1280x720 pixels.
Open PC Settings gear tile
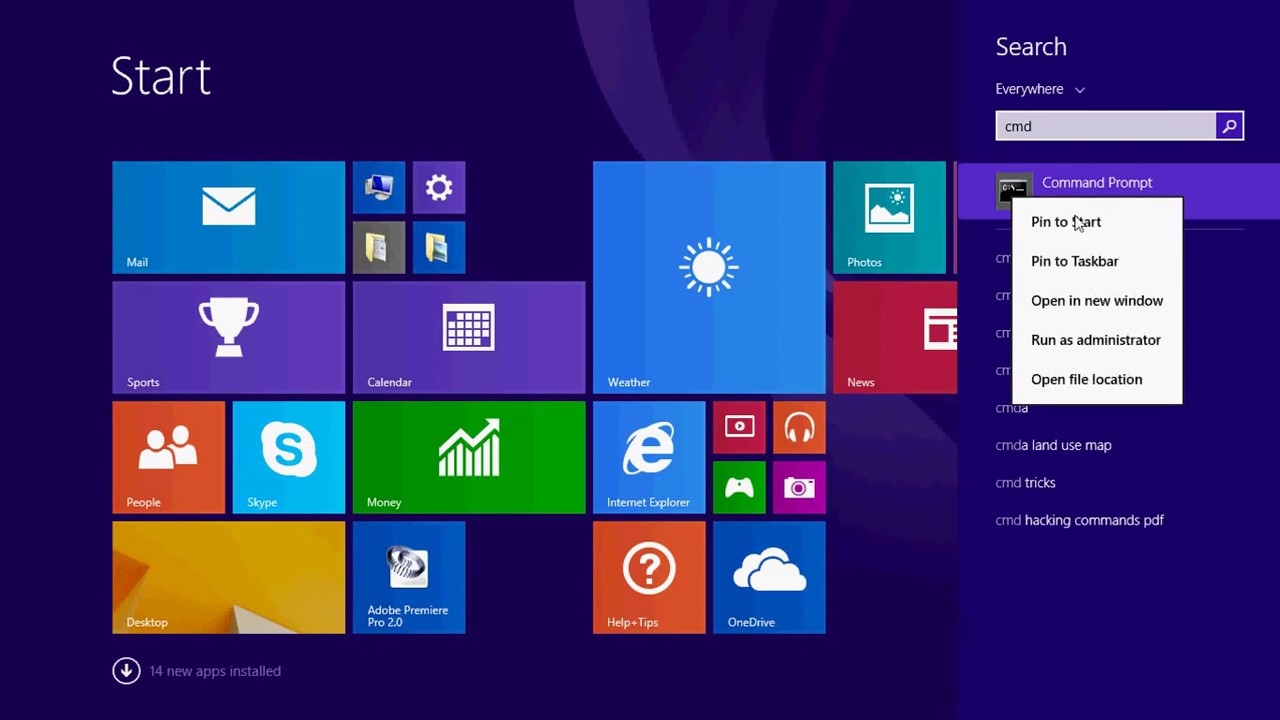(x=439, y=187)
